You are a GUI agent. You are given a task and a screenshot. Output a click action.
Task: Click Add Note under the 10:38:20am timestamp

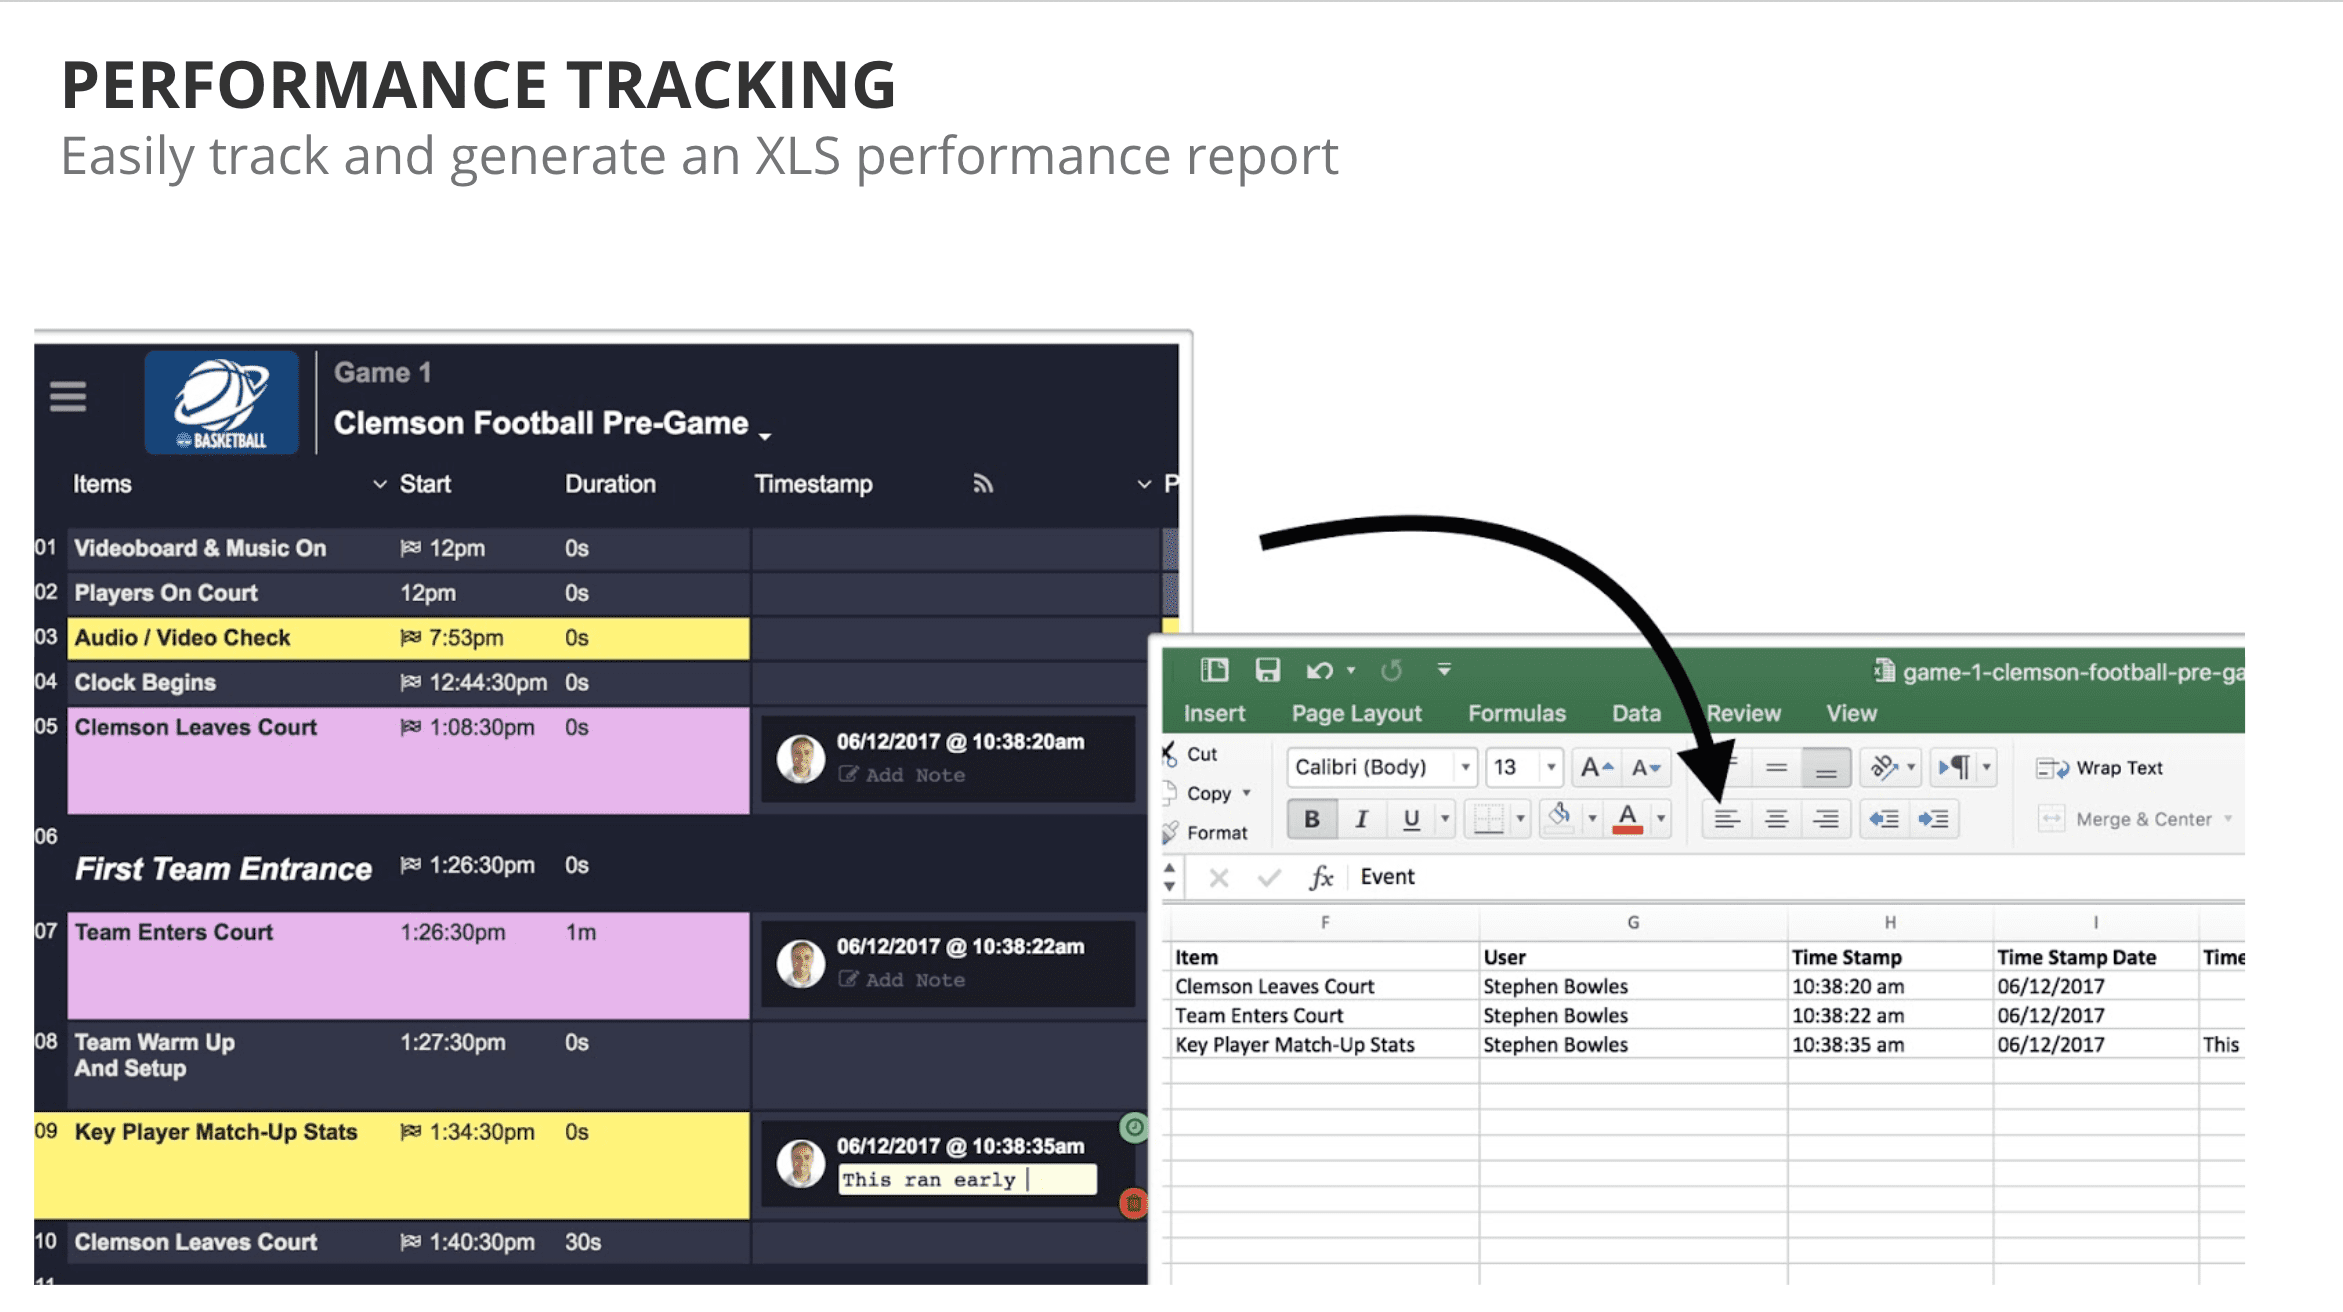(902, 775)
